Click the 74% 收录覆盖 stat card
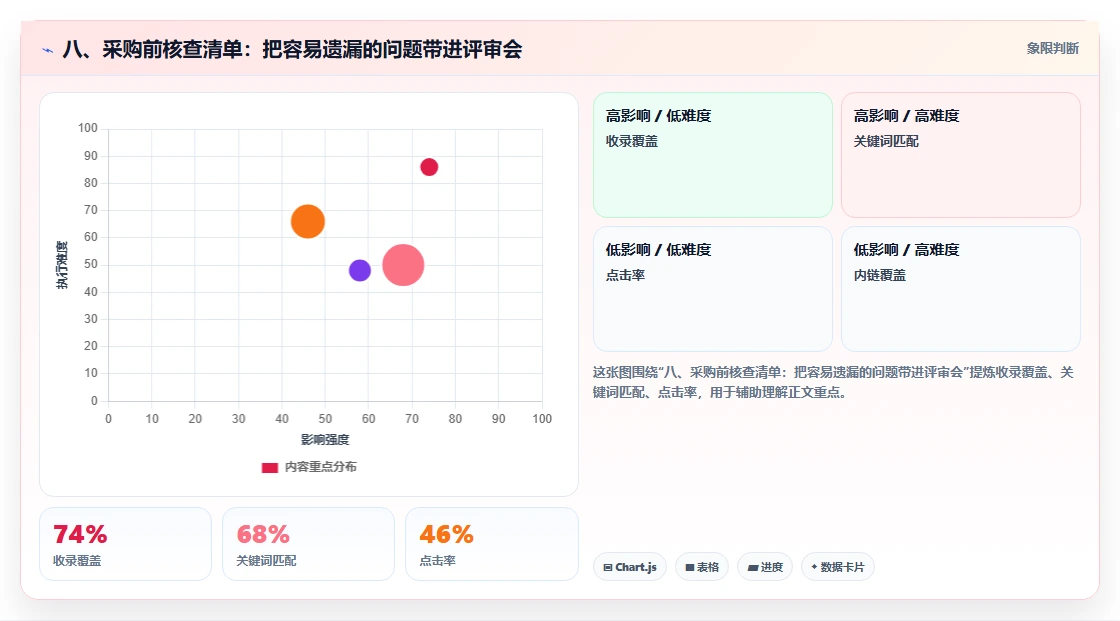Image resolution: width=1120 pixels, height=621 pixels. [x=126, y=544]
